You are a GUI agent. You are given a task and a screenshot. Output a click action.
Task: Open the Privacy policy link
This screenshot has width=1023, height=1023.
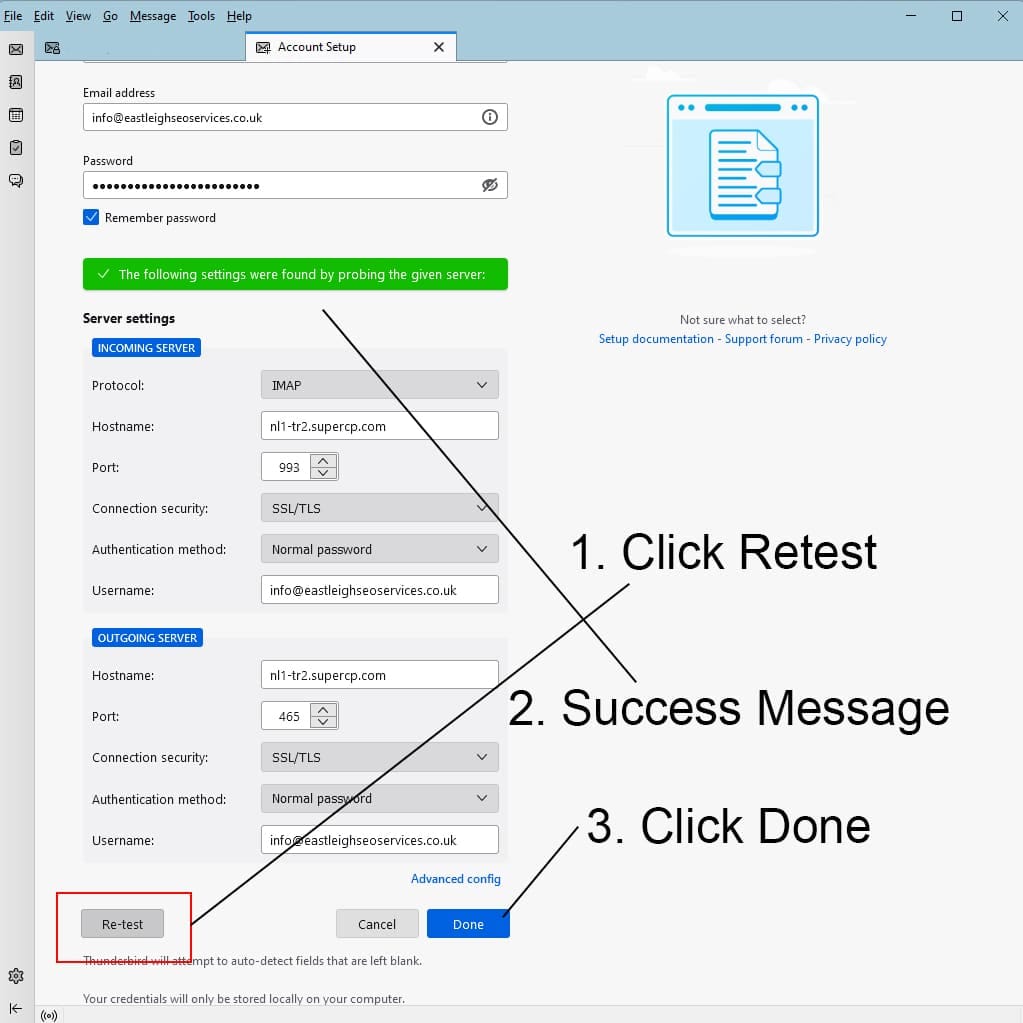point(849,339)
